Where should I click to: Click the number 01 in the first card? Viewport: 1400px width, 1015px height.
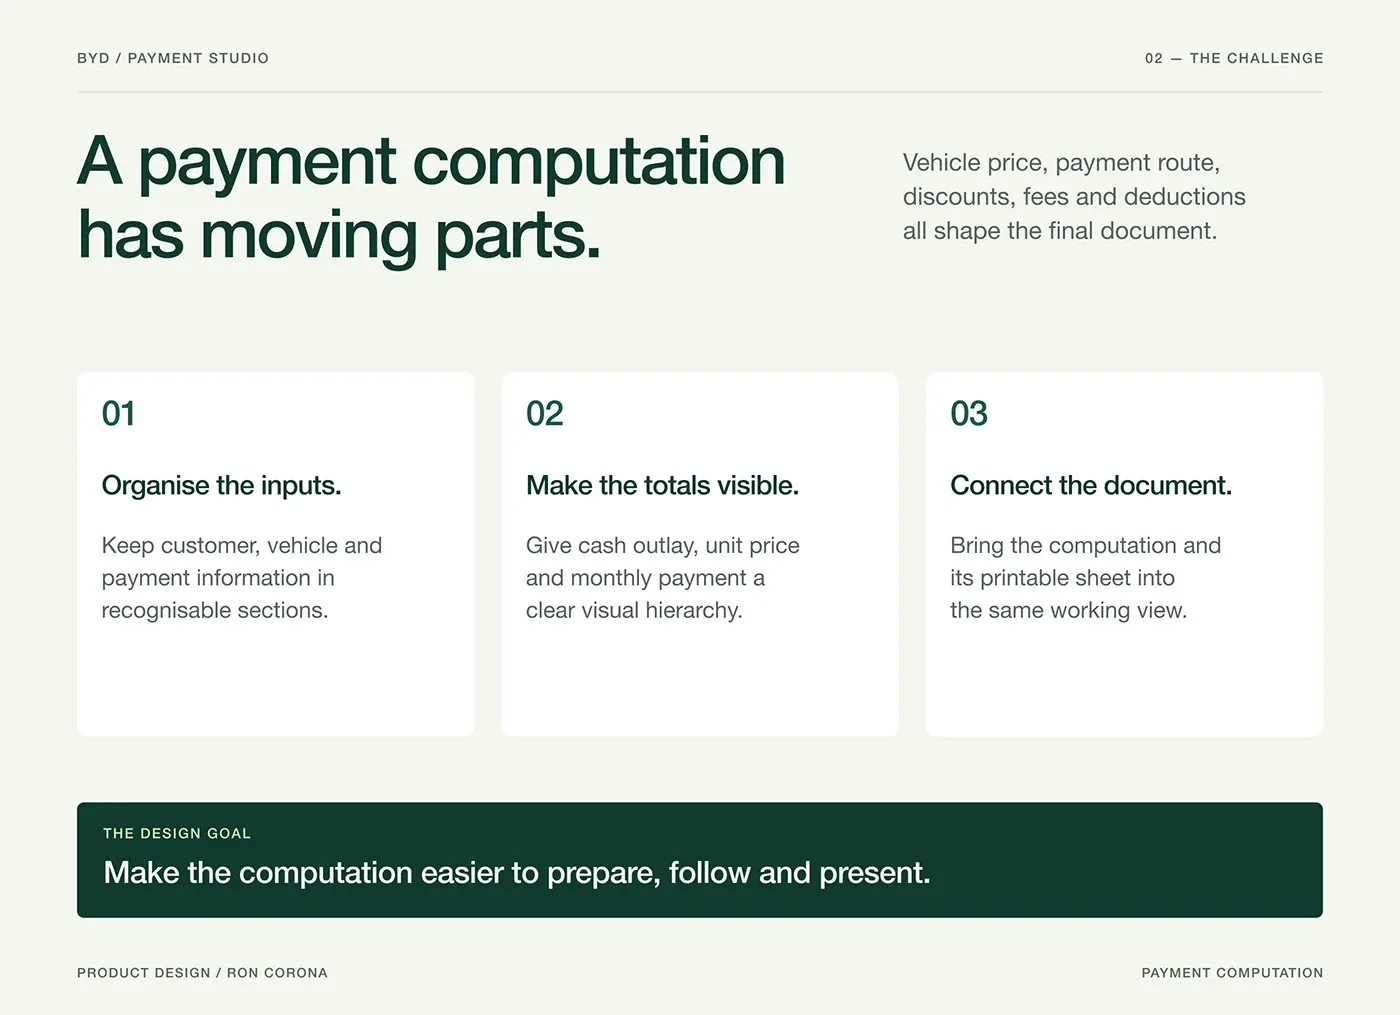[118, 413]
